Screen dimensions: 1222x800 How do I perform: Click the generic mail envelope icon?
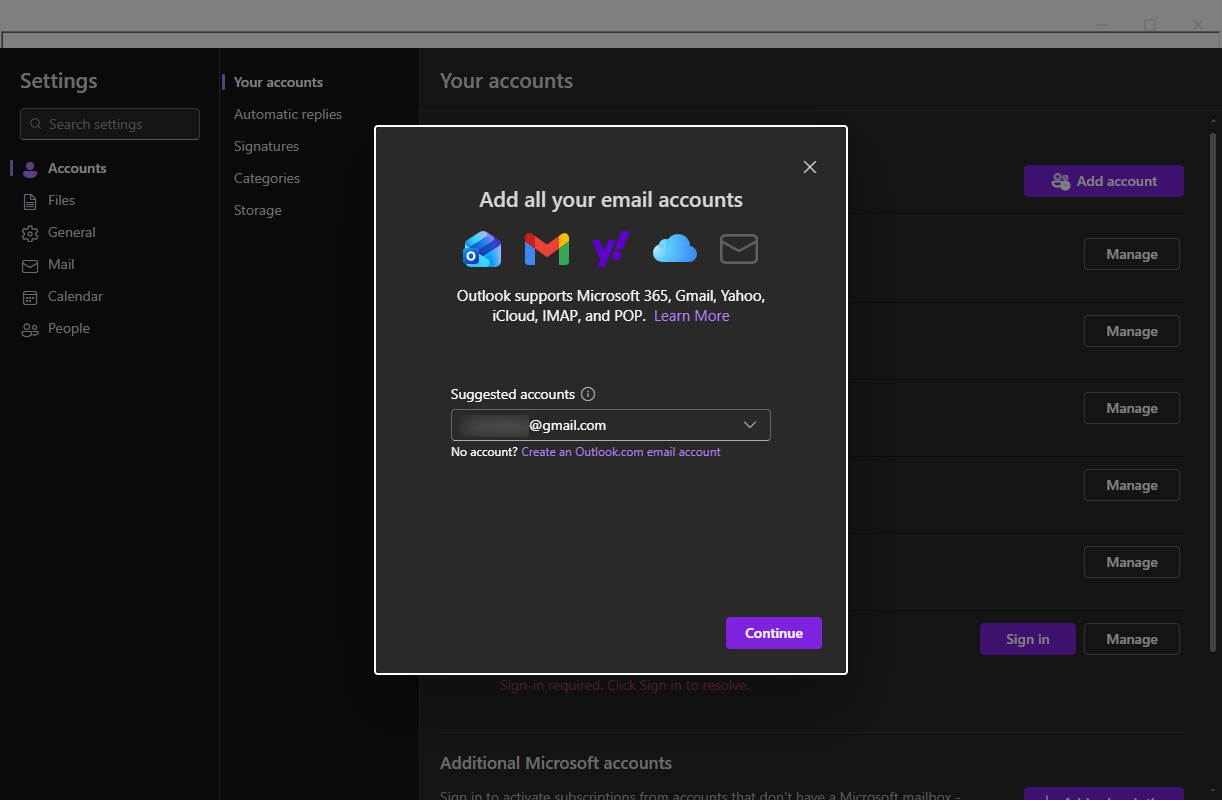(x=739, y=249)
